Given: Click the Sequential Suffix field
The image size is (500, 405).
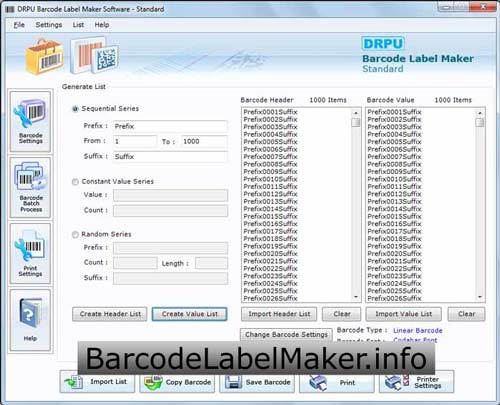Looking at the screenshot, I should click(x=170, y=157).
